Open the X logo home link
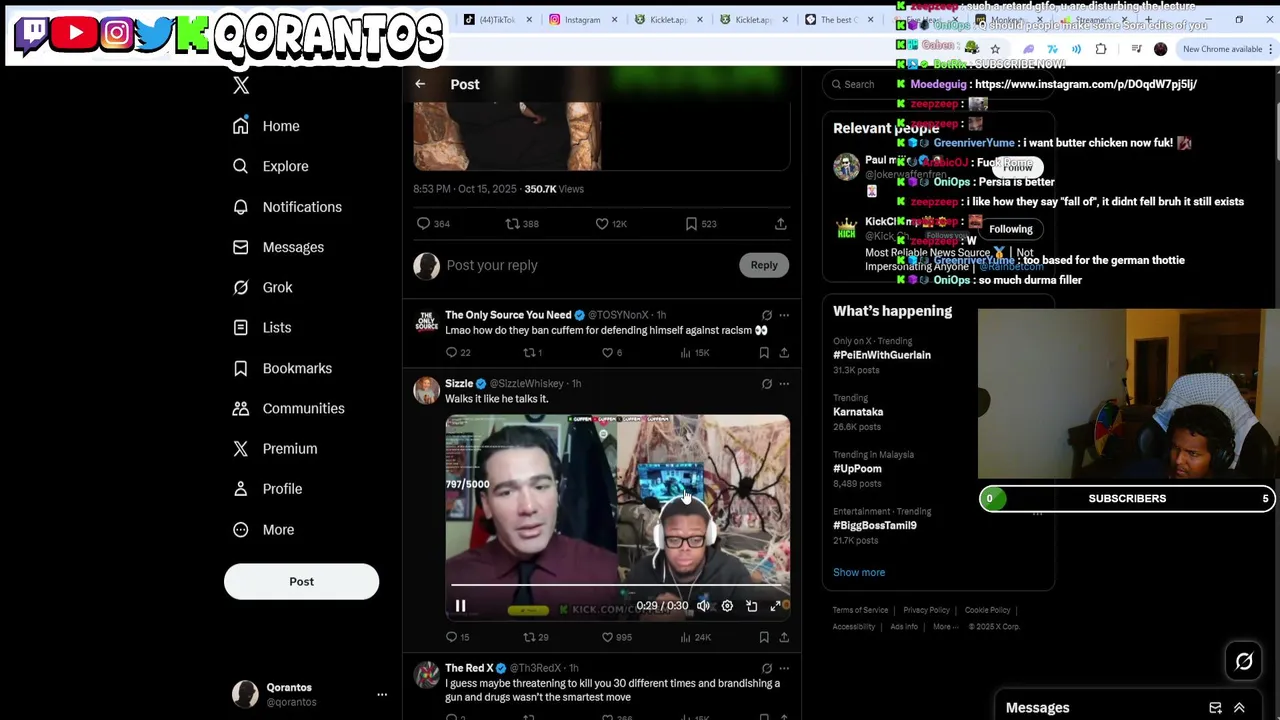This screenshot has height=720, width=1280. [x=241, y=85]
